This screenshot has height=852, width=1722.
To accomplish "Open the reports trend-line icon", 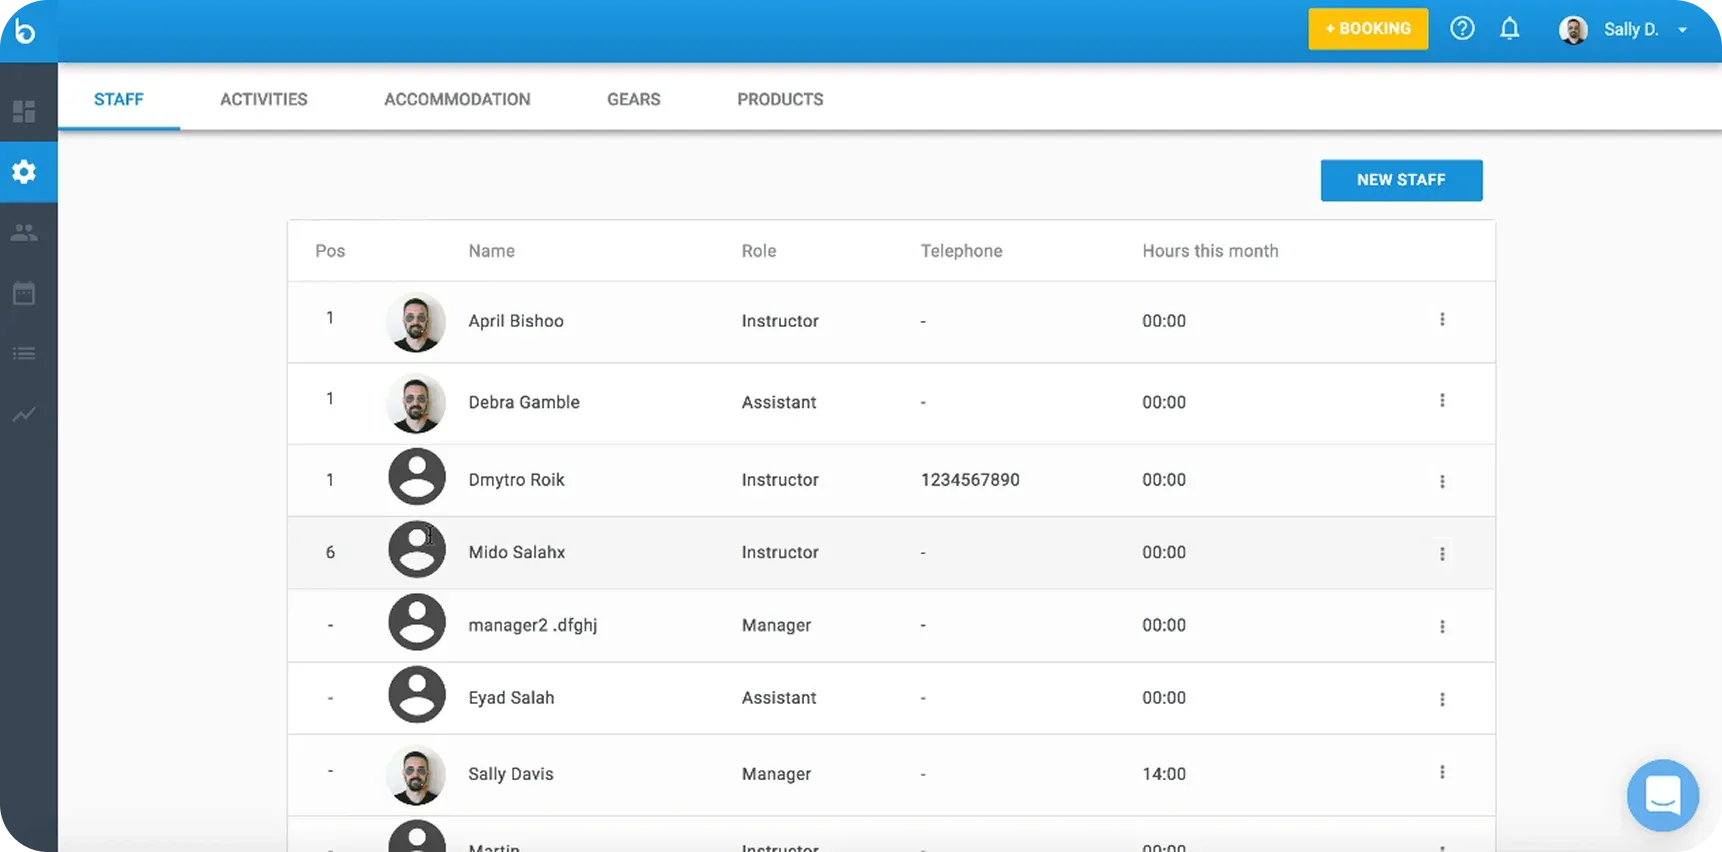I will point(24,414).
